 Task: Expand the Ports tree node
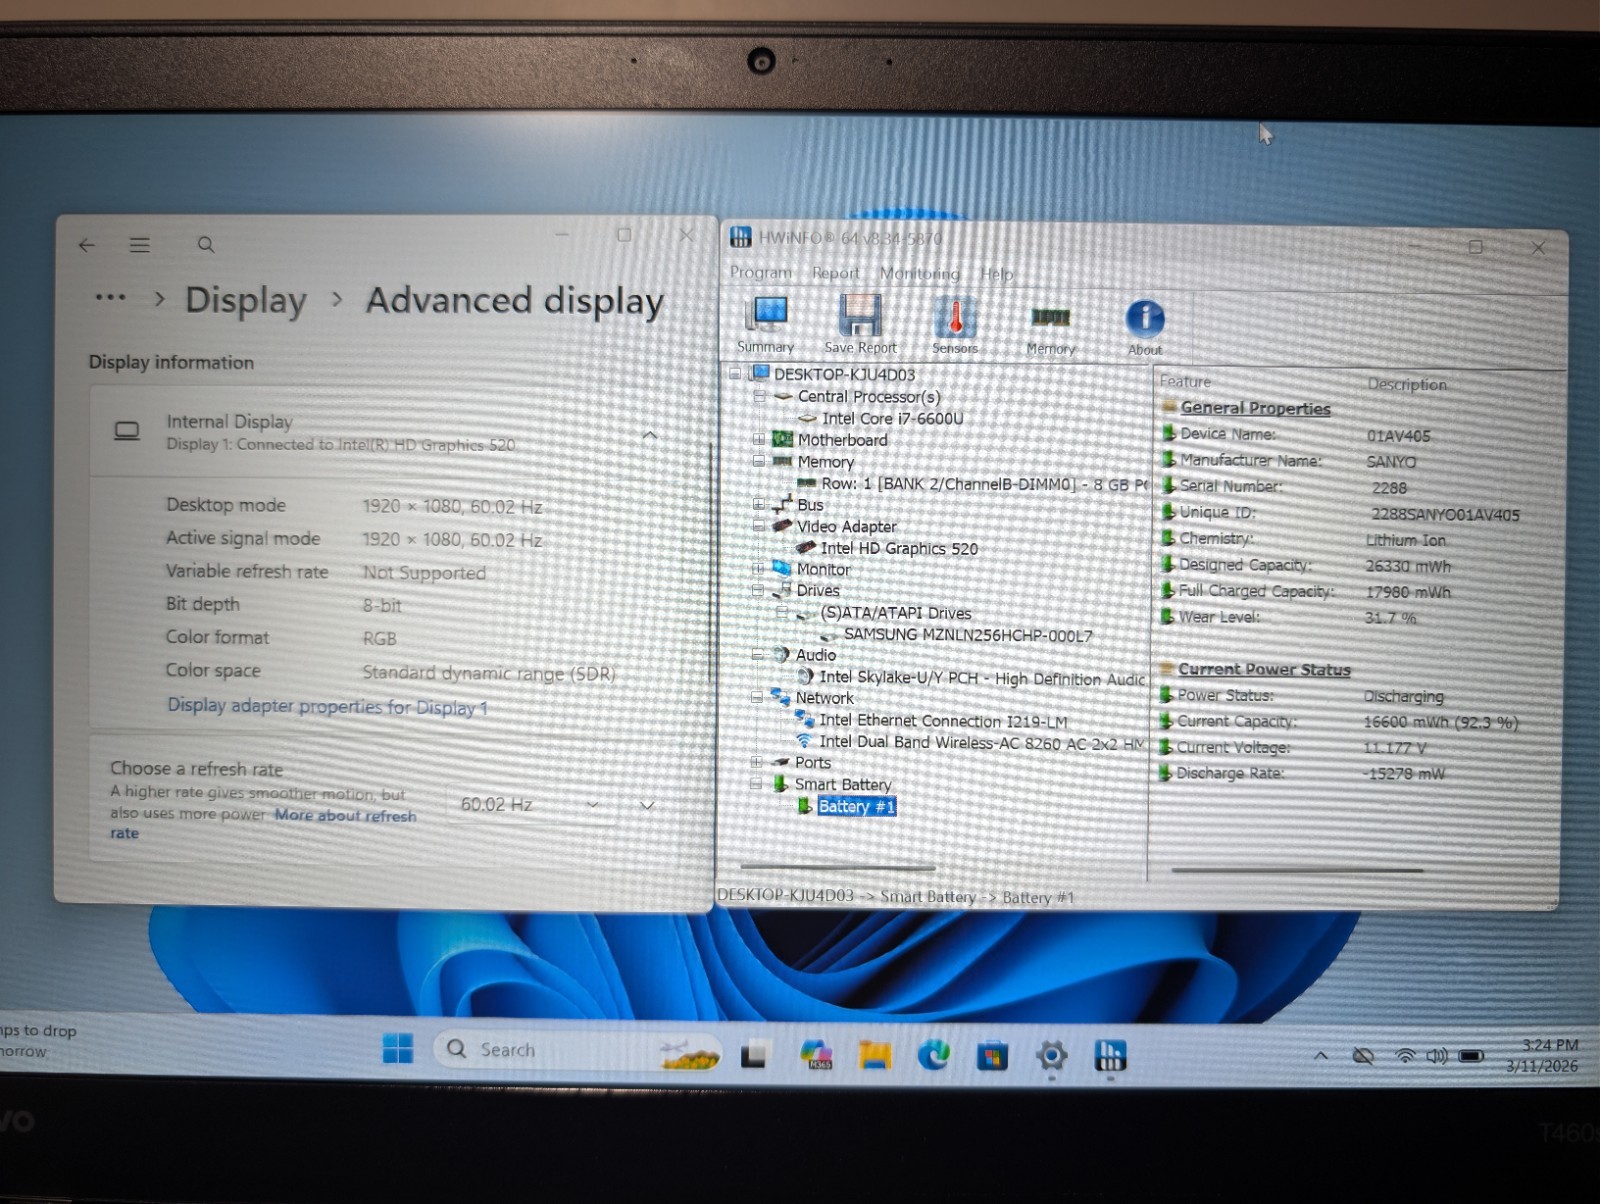point(757,762)
